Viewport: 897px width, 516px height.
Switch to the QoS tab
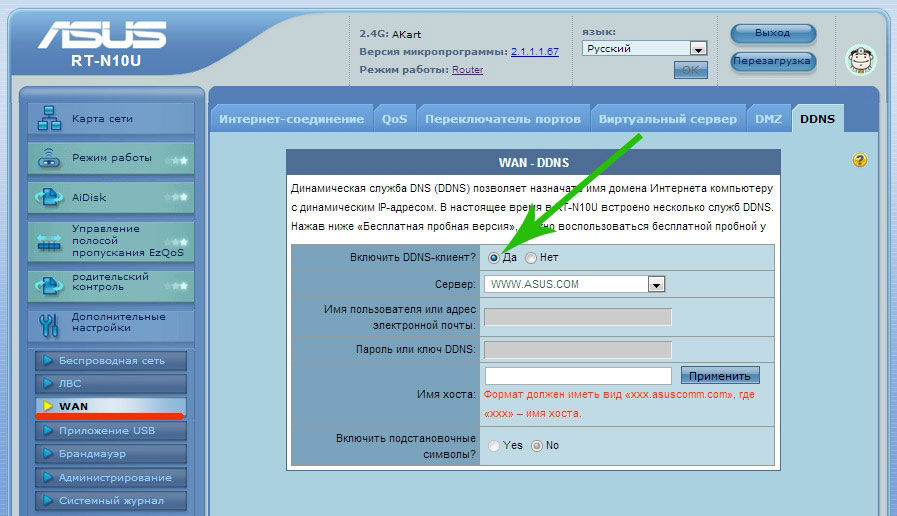(x=394, y=119)
